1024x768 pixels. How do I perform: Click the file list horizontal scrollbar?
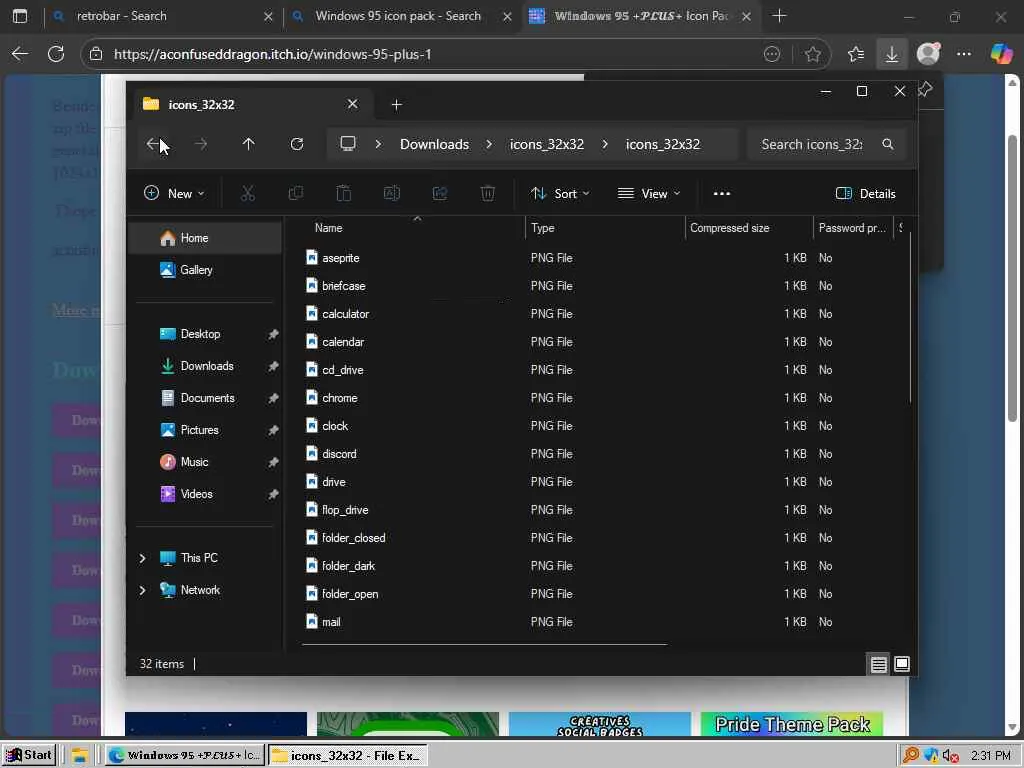pyautogui.click(x=485, y=645)
